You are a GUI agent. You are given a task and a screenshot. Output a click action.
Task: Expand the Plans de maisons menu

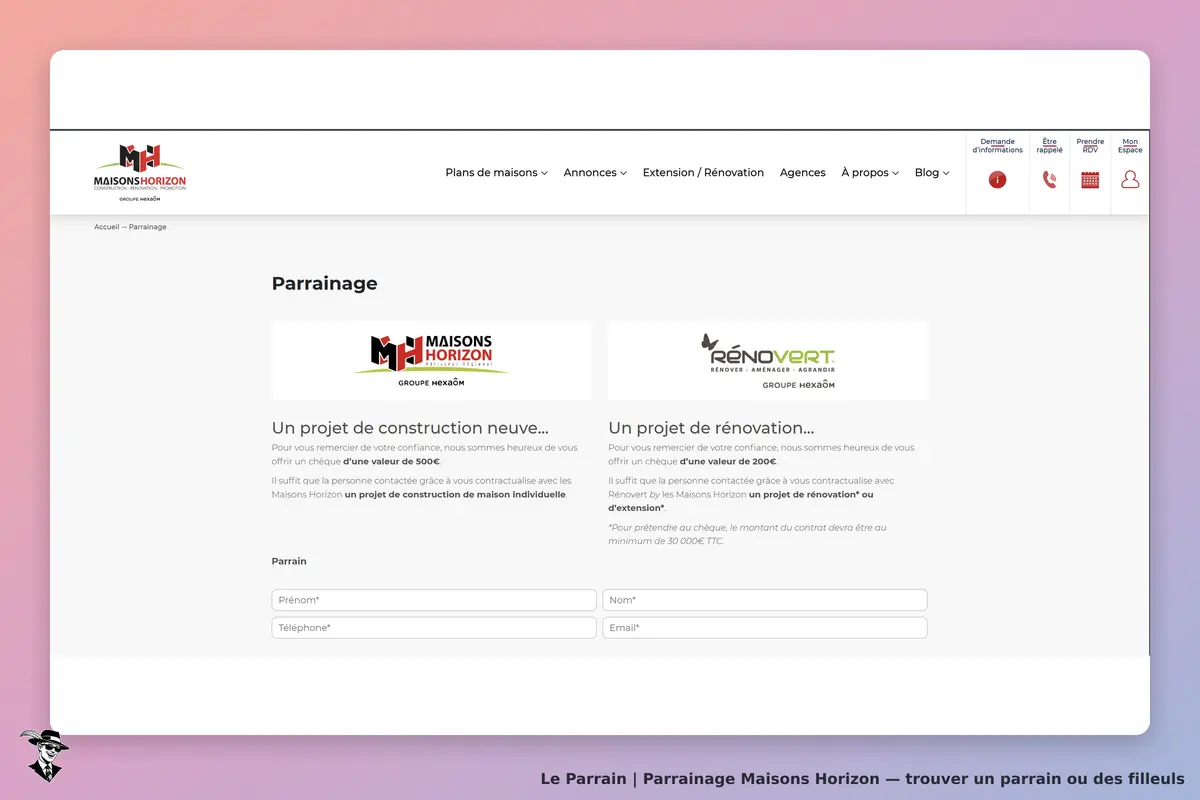(496, 173)
